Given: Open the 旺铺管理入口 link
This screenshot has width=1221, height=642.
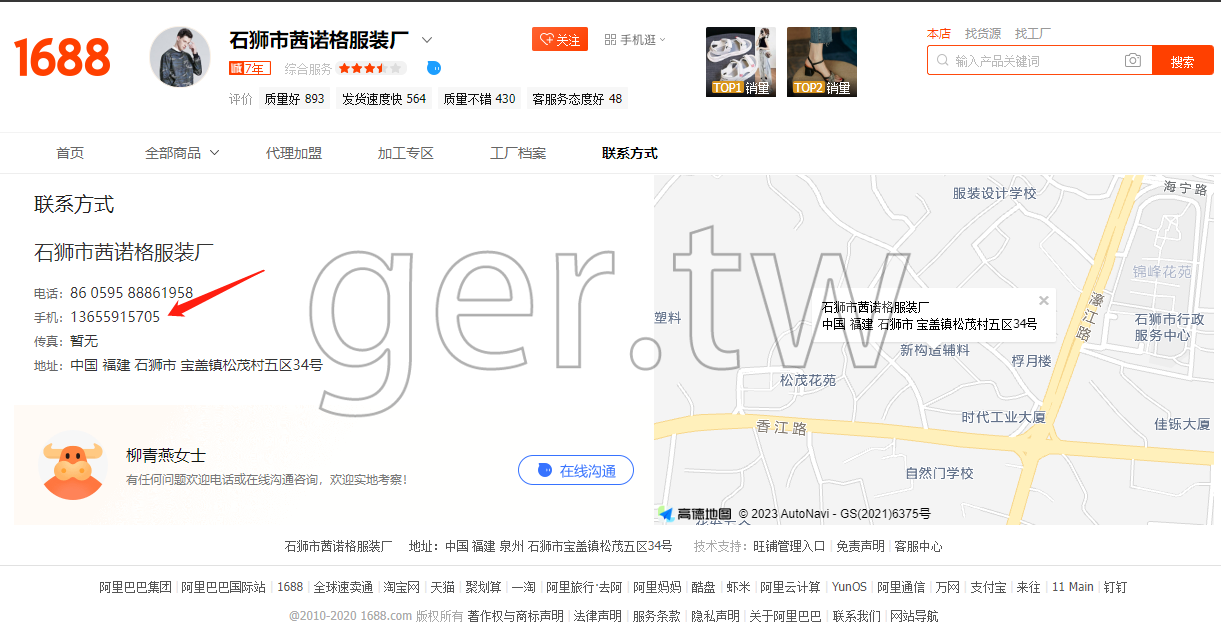Looking at the screenshot, I should pos(789,547).
